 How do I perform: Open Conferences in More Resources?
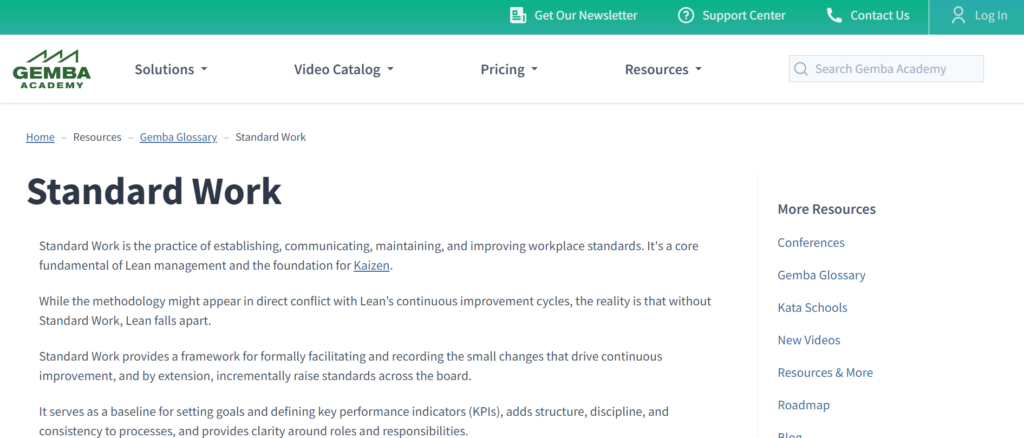(811, 243)
